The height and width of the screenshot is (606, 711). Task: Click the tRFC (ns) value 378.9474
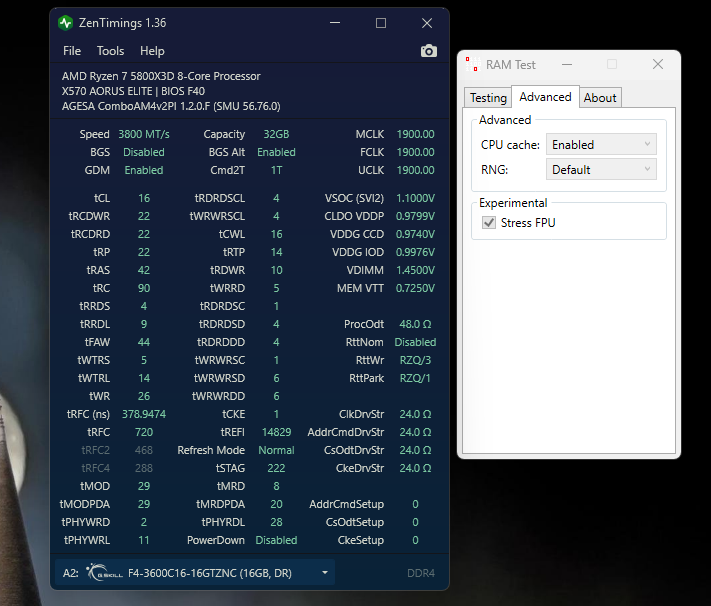click(144, 414)
